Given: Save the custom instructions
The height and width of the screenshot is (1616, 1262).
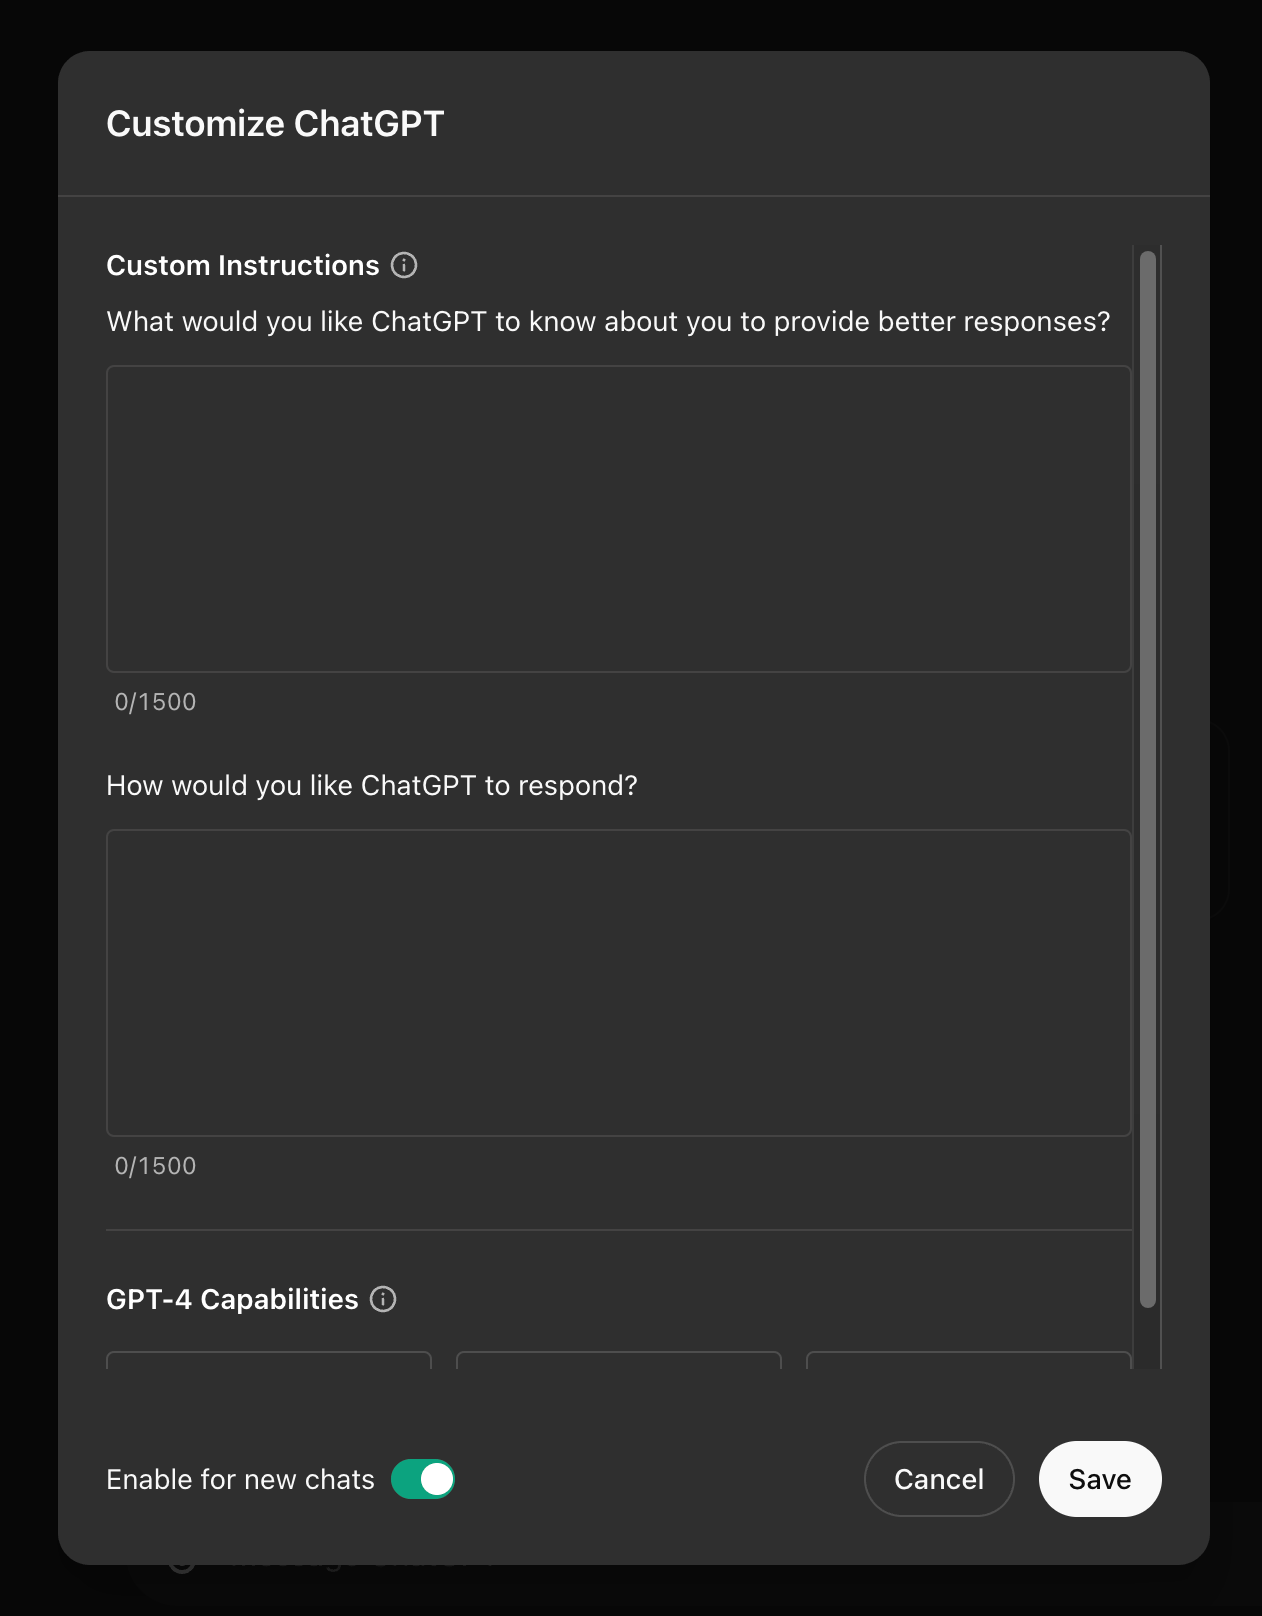Looking at the screenshot, I should 1100,1479.
